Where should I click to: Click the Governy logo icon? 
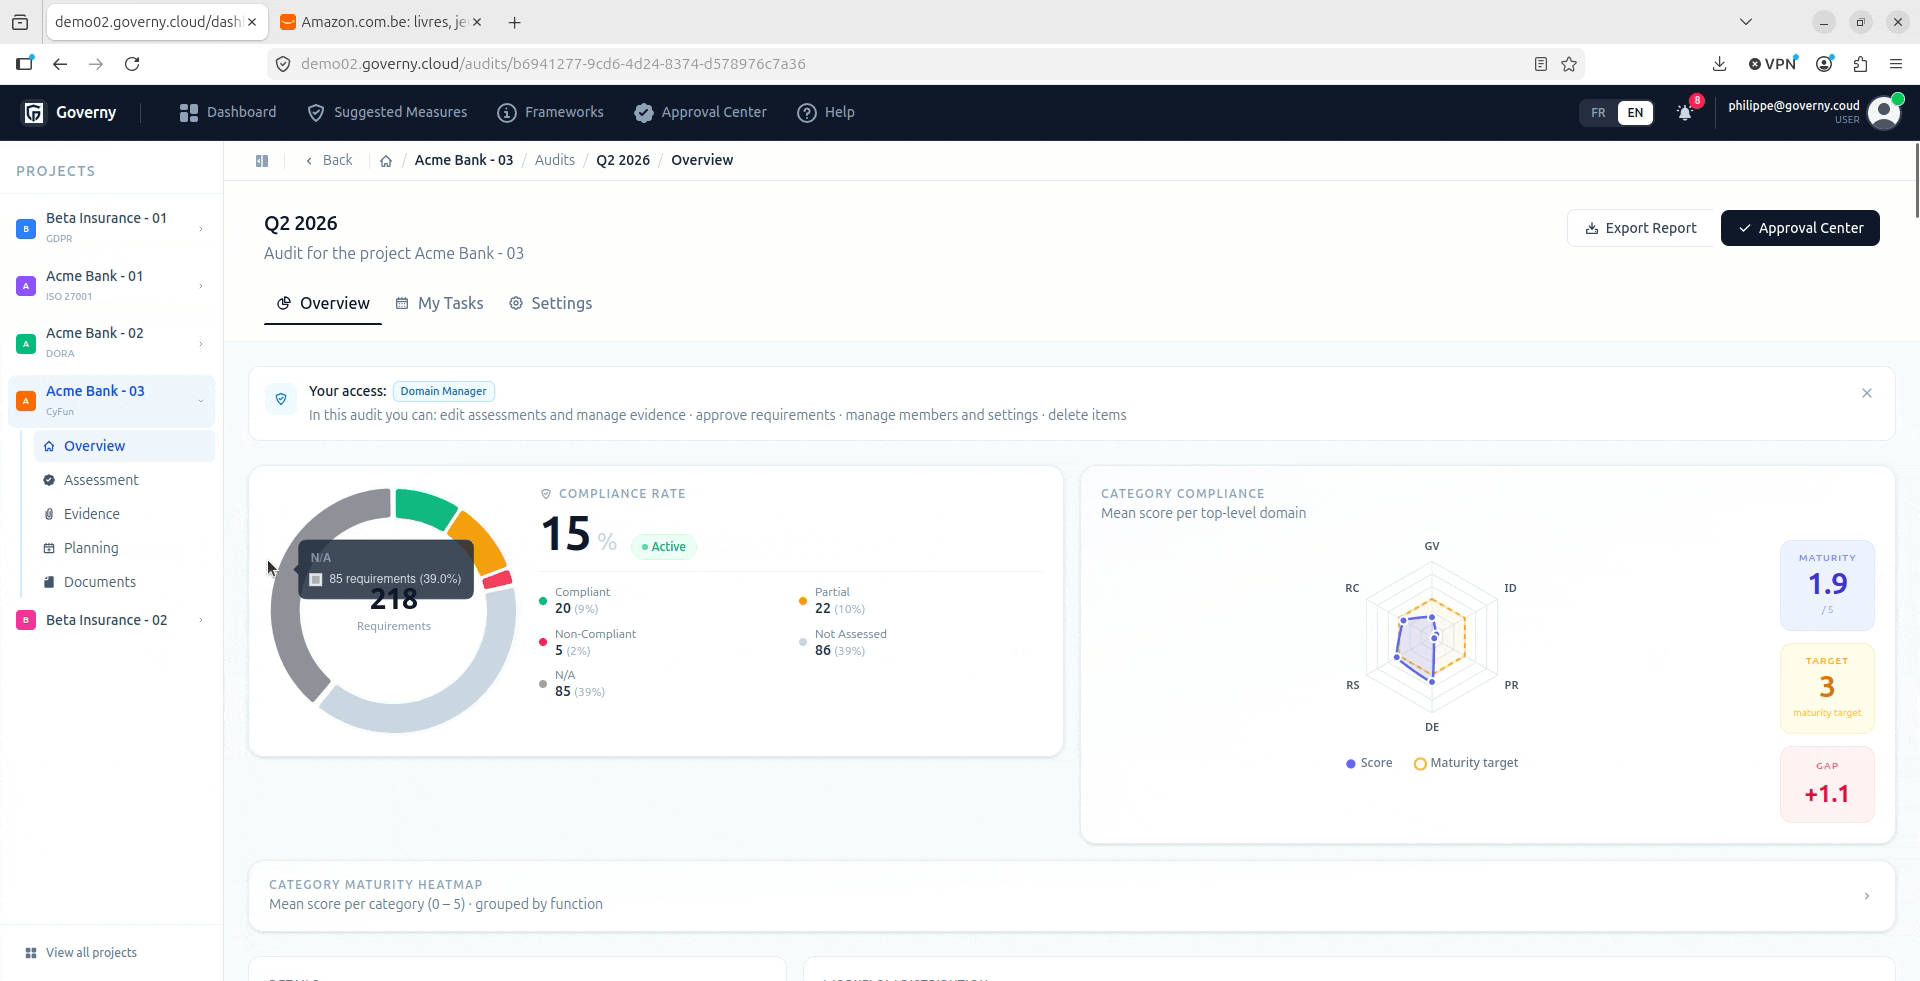tap(34, 113)
